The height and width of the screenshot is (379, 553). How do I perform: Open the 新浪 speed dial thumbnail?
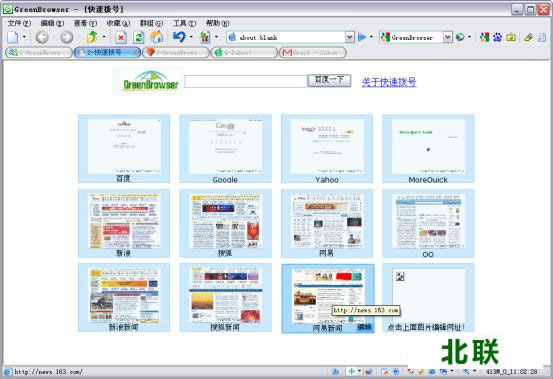(x=124, y=221)
